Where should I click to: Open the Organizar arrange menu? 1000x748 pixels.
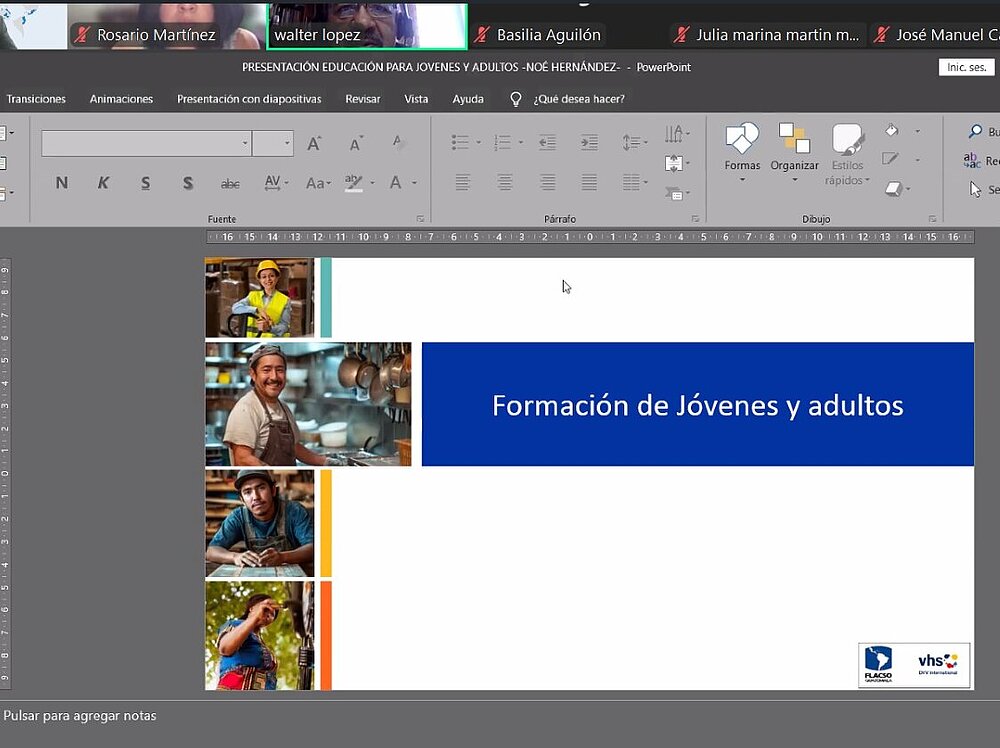[794, 152]
